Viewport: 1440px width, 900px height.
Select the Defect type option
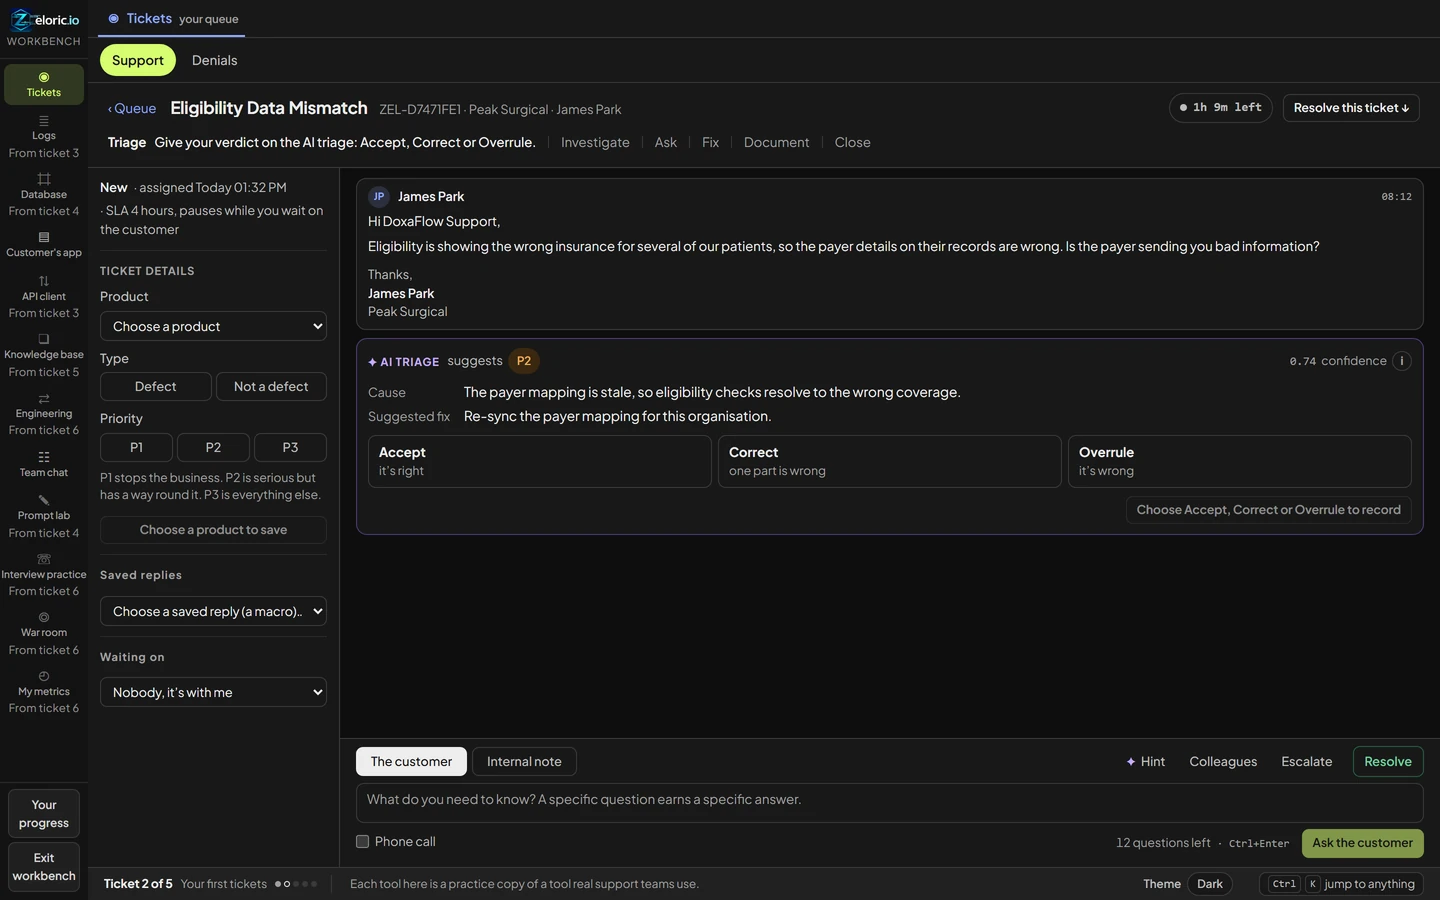156,387
